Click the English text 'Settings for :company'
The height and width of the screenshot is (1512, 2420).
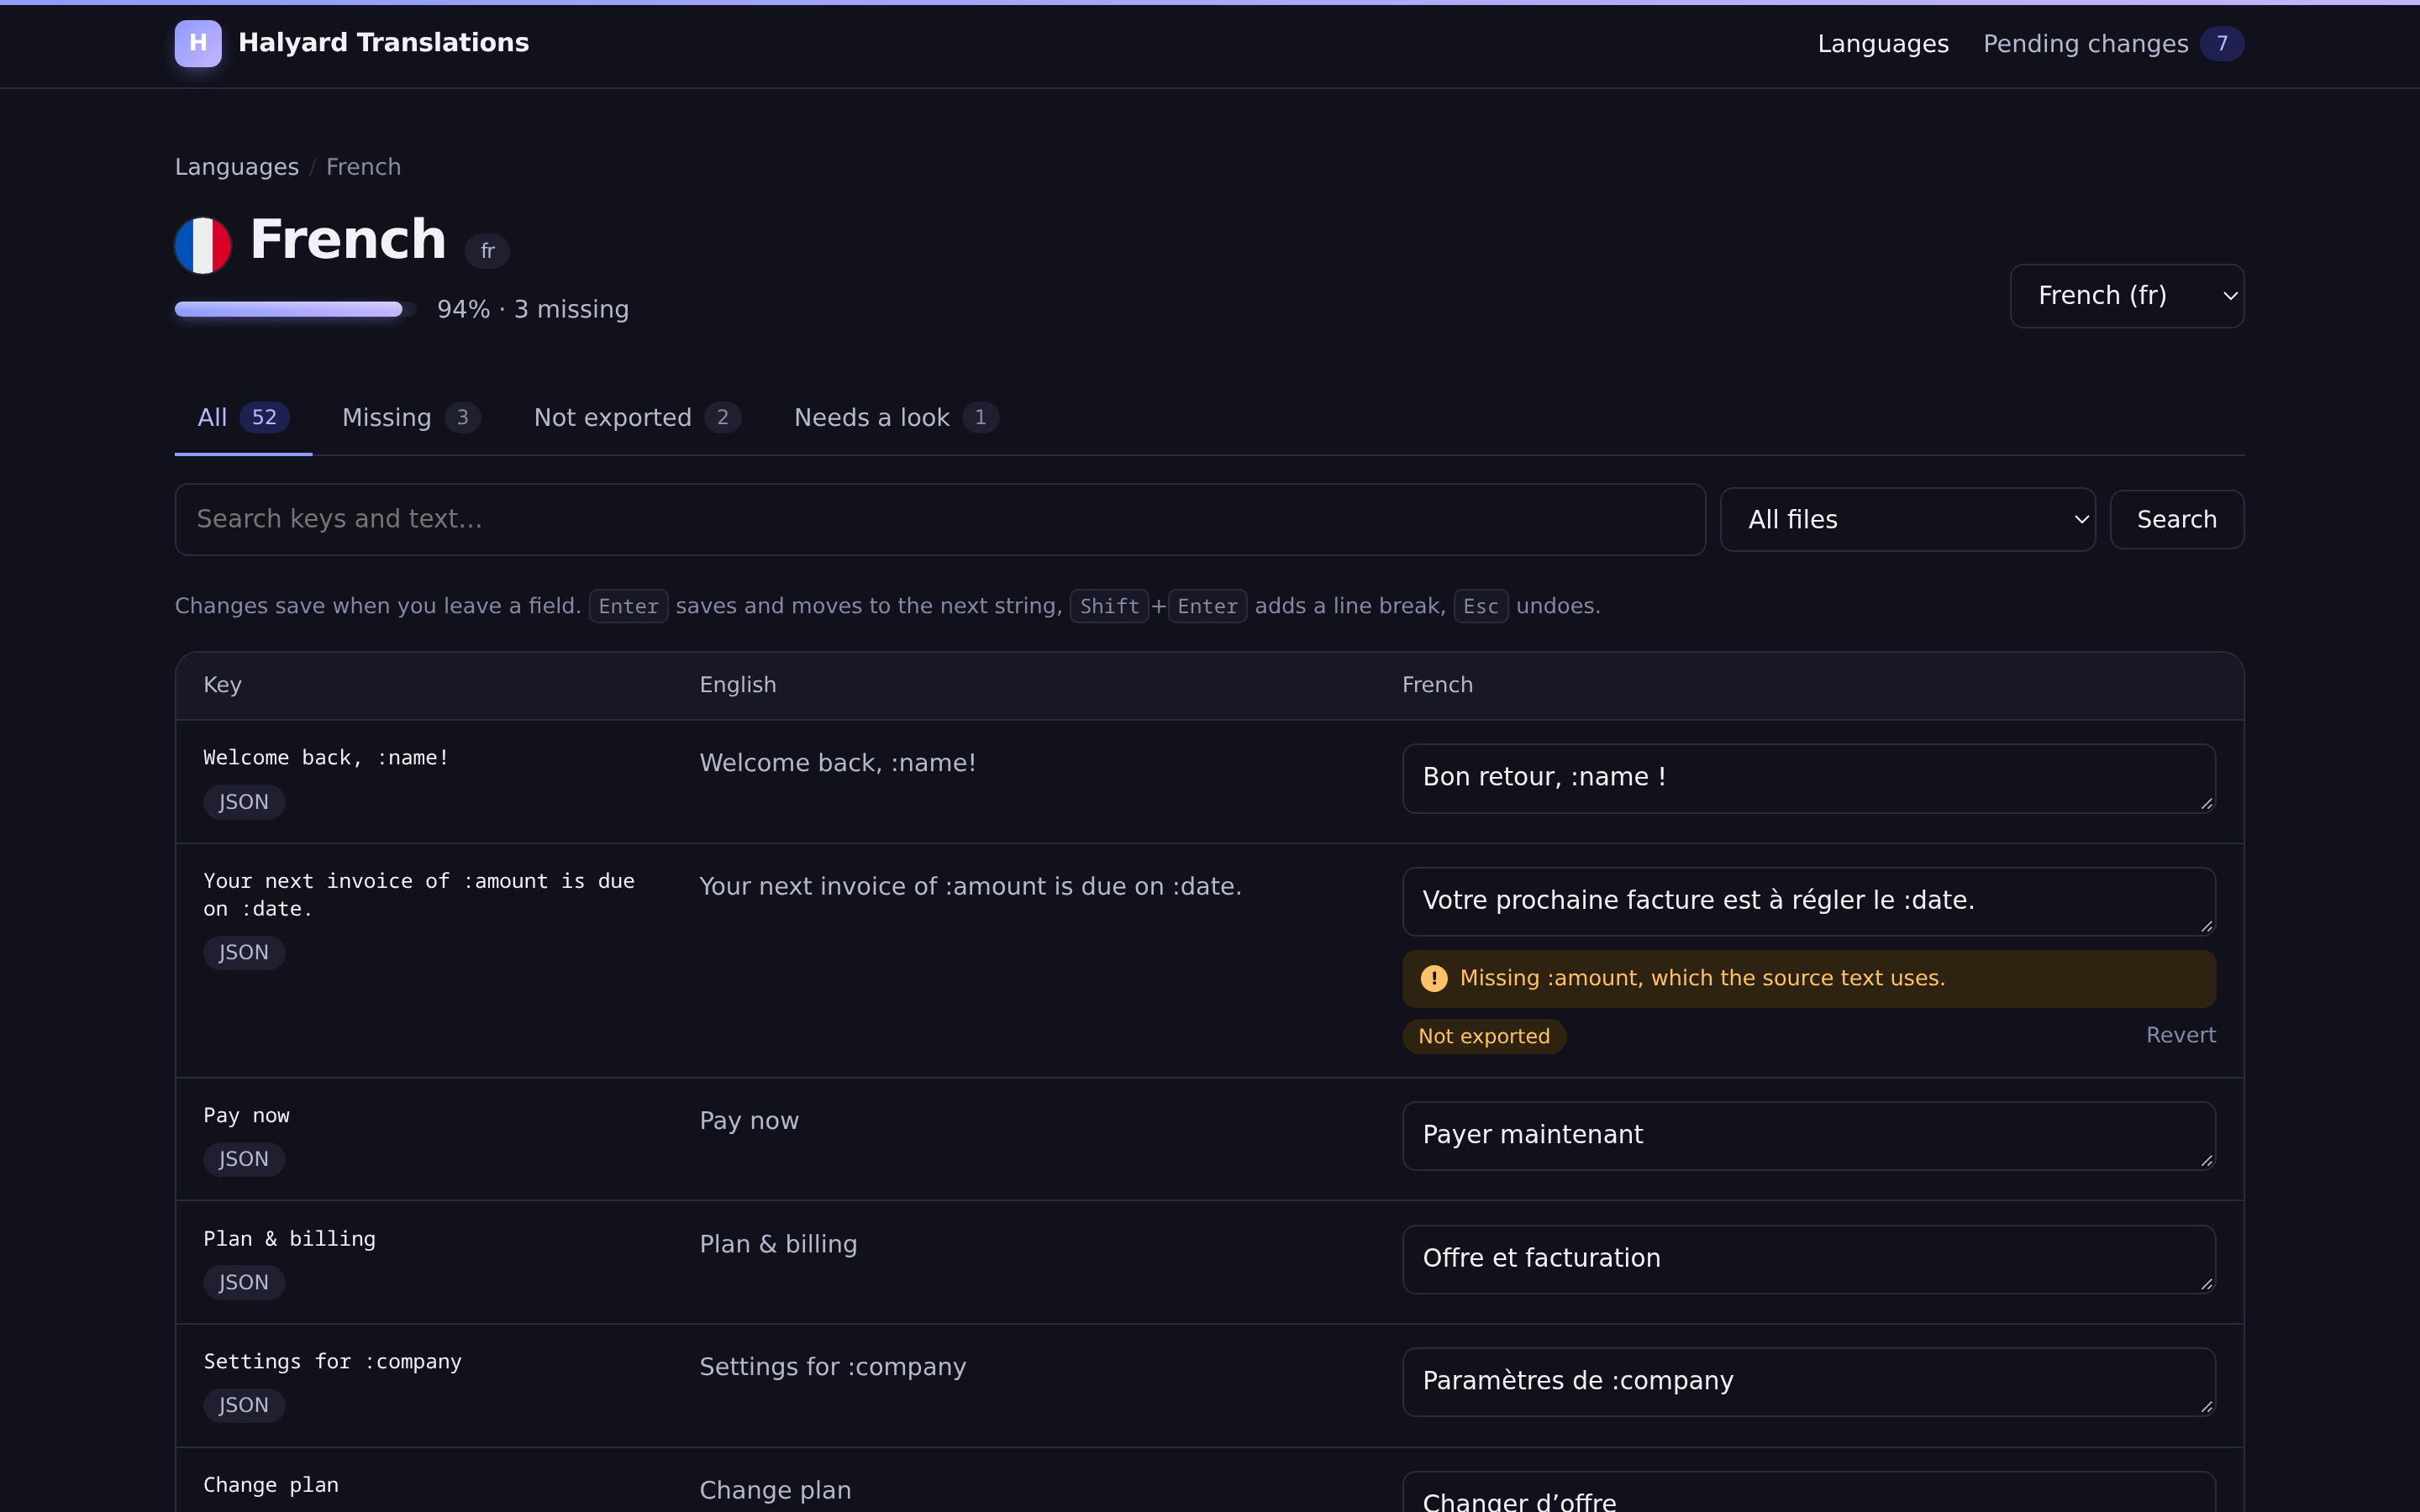833,1367
